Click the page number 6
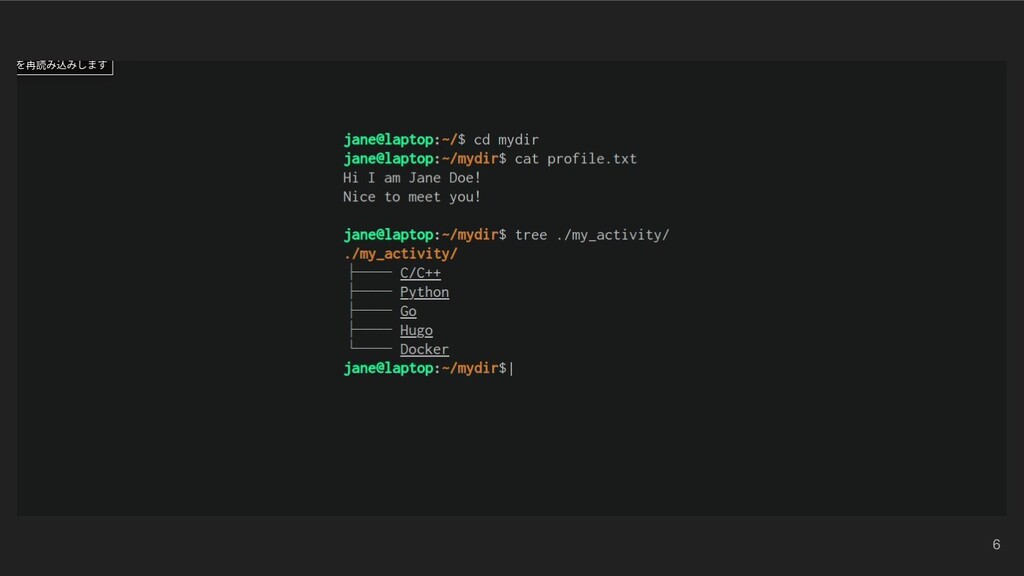Screen dimensions: 1024x576 pos(996,545)
